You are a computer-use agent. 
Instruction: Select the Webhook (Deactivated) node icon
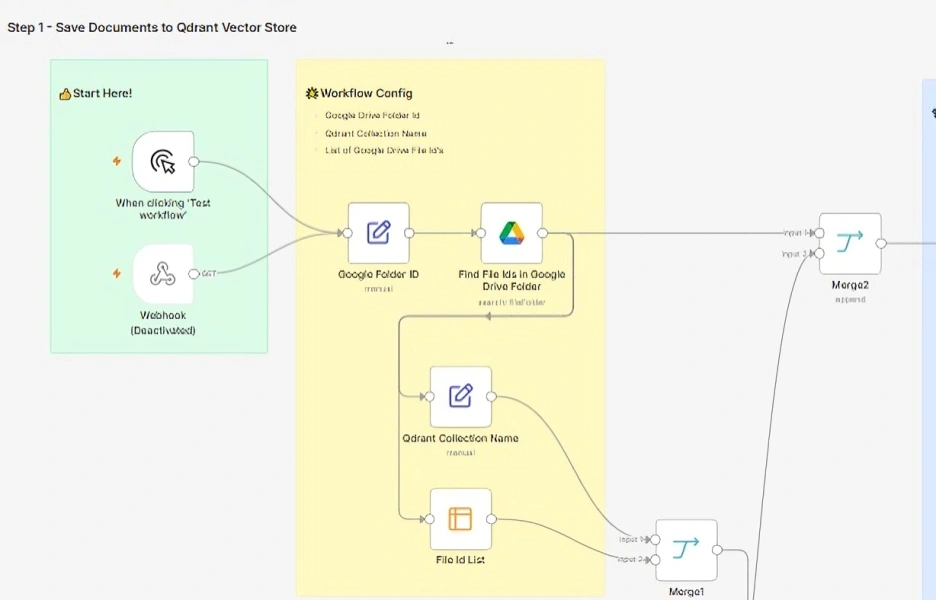click(163, 274)
